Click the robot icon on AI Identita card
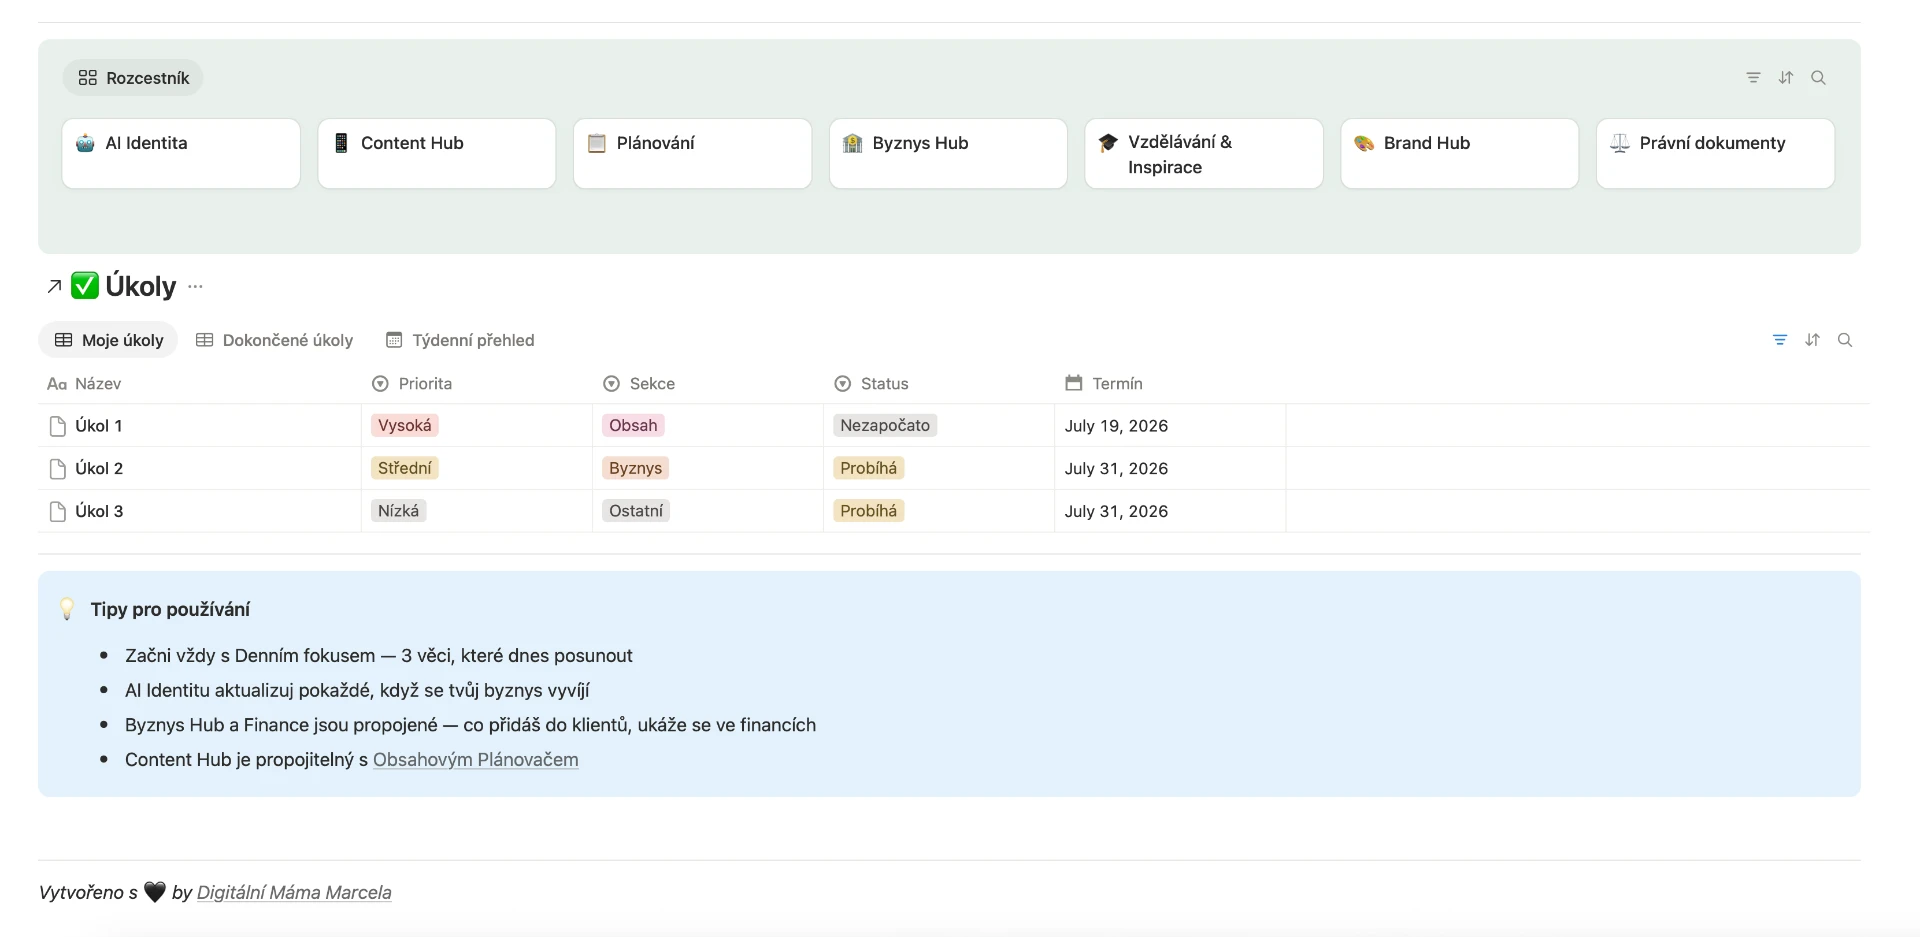The width and height of the screenshot is (1920, 937). pos(85,143)
